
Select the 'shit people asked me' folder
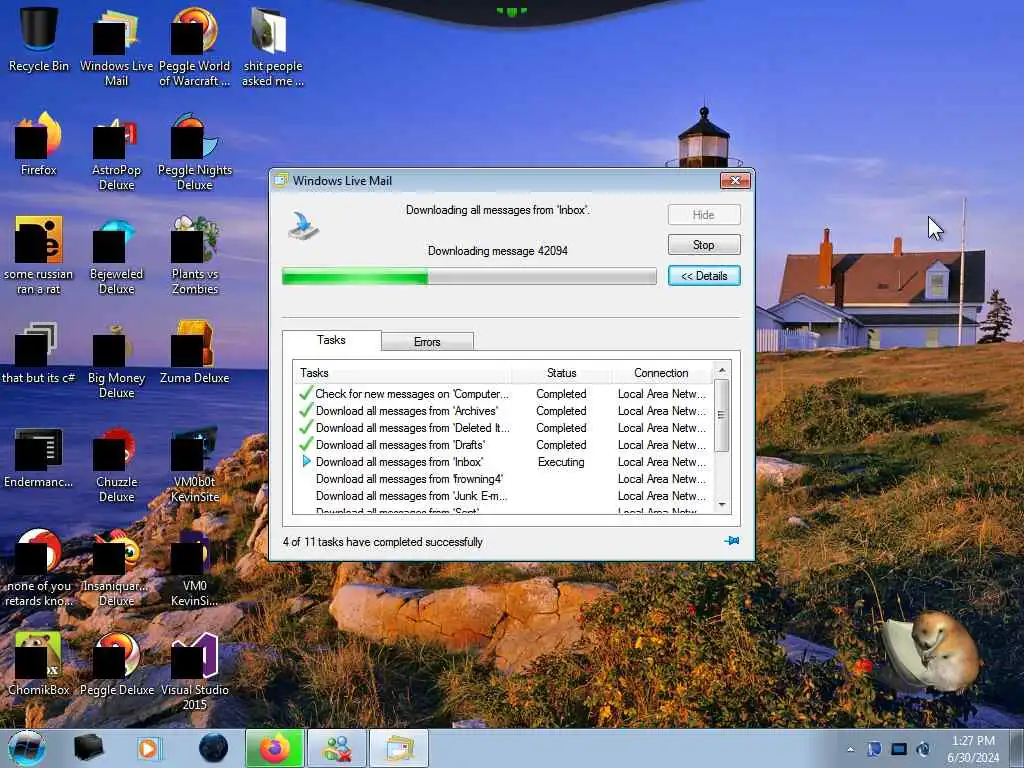click(272, 46)
